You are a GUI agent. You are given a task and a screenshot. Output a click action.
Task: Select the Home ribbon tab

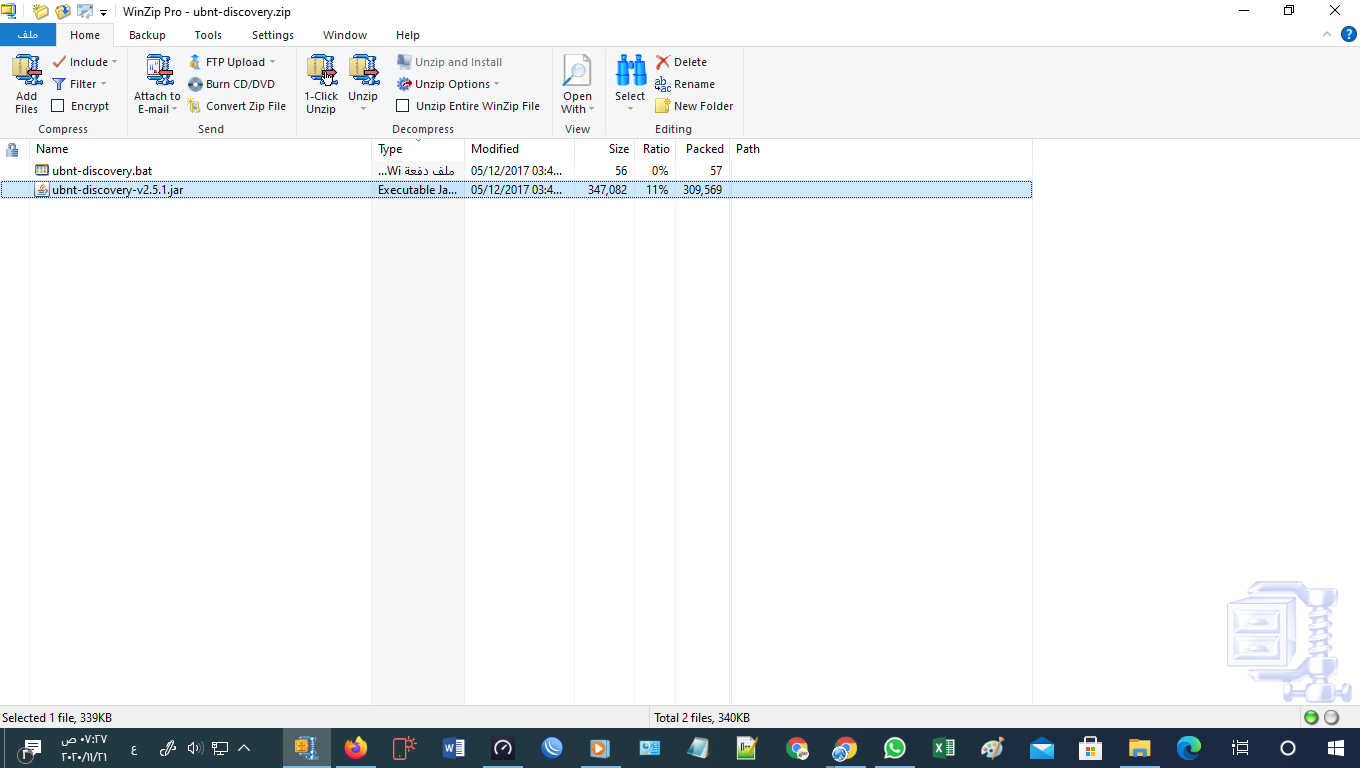tap(85, 35)
